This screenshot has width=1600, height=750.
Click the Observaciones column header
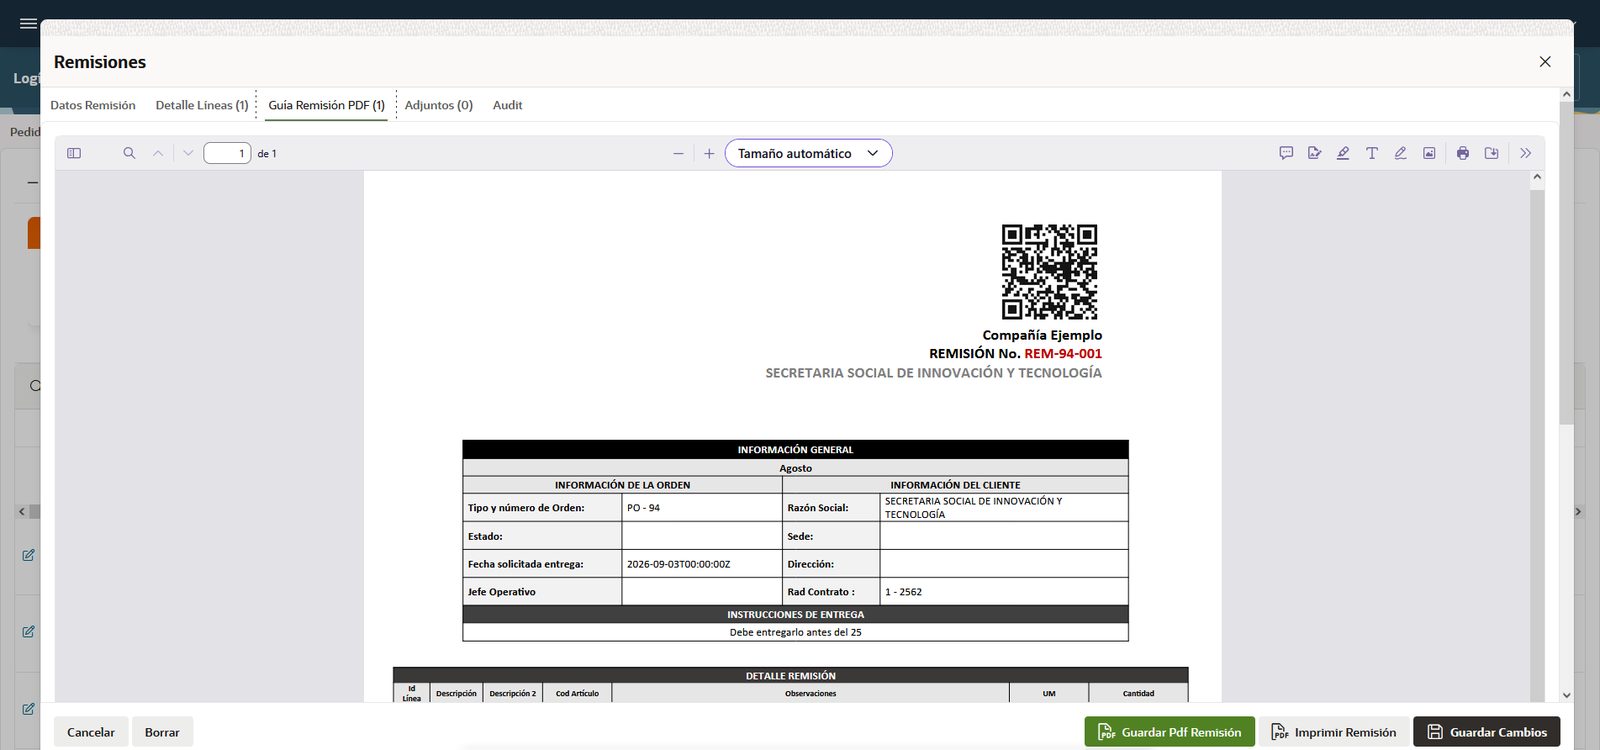coord(810,693)
